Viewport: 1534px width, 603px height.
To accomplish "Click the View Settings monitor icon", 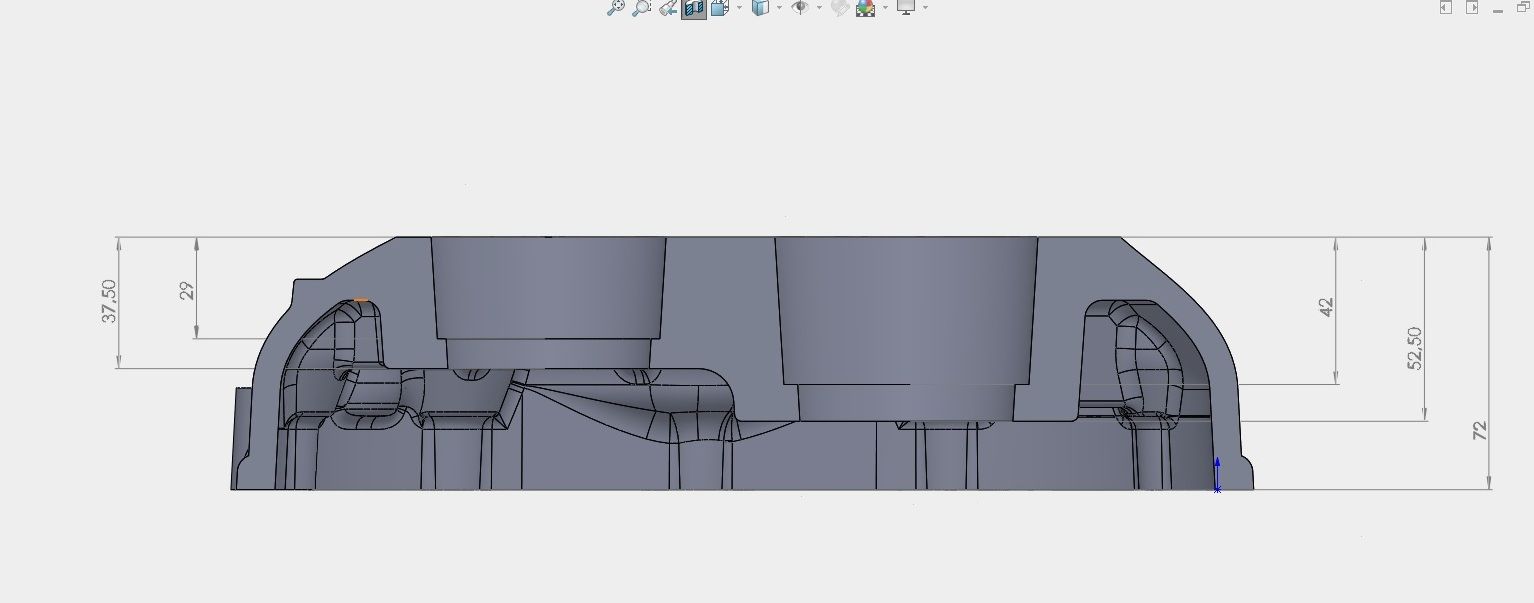I will pyautogui.click(x=906, y=8).
